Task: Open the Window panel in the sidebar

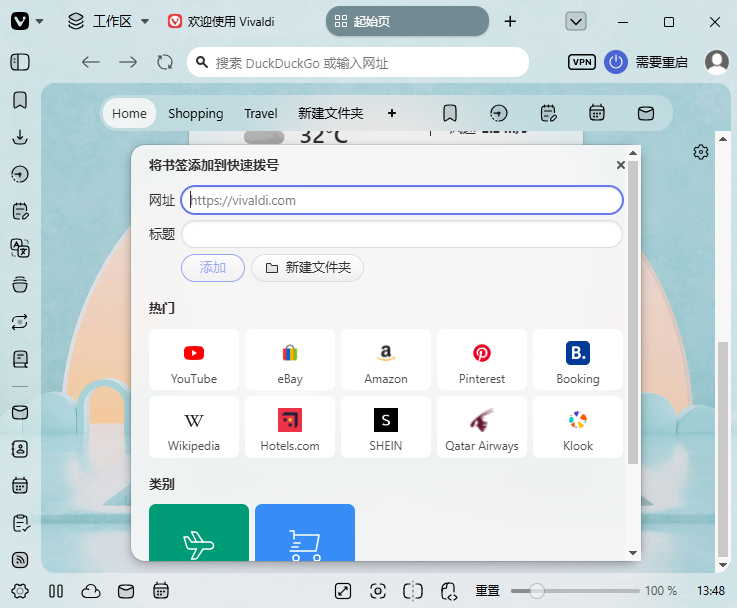Action: click(20, 285)
